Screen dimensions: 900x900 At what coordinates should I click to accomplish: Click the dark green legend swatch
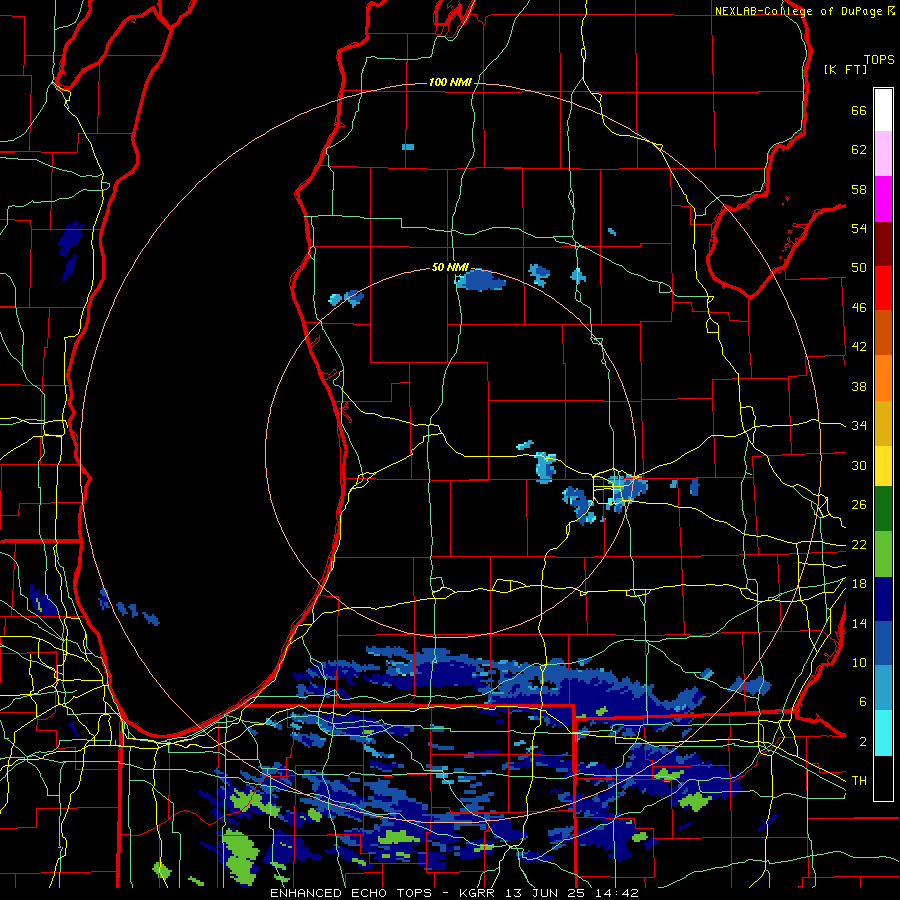click(x=883, y=509)
